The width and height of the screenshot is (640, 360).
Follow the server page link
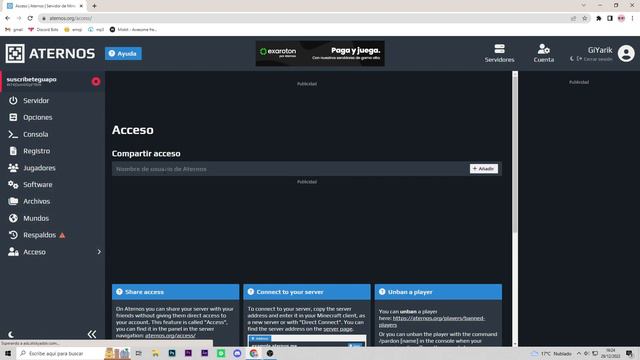(338, 329)
